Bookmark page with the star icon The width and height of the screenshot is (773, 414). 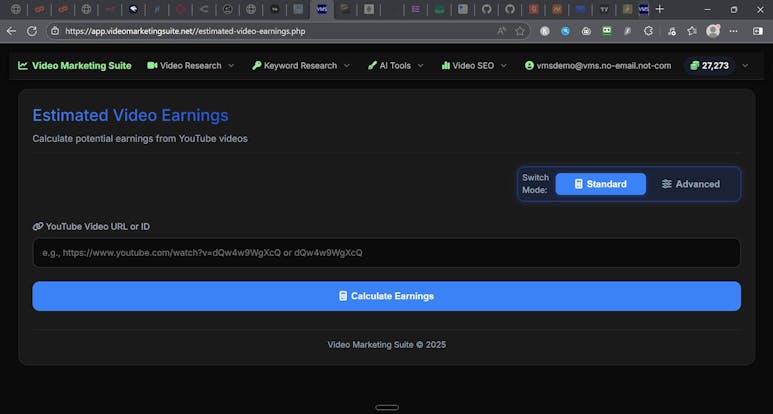pyautogui.click(x=520, y=31)
